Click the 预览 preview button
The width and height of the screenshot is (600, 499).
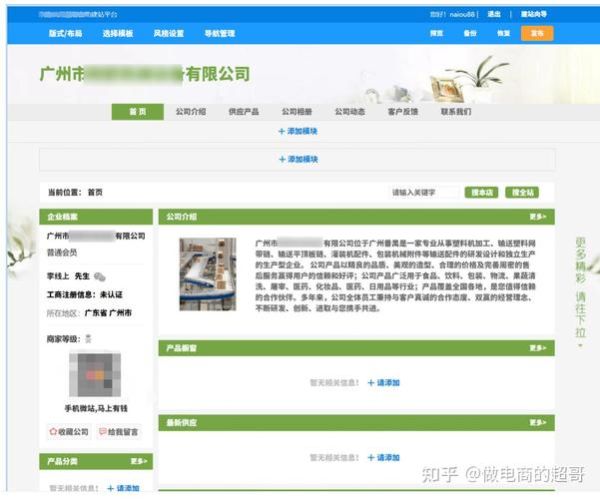point(436,33)
